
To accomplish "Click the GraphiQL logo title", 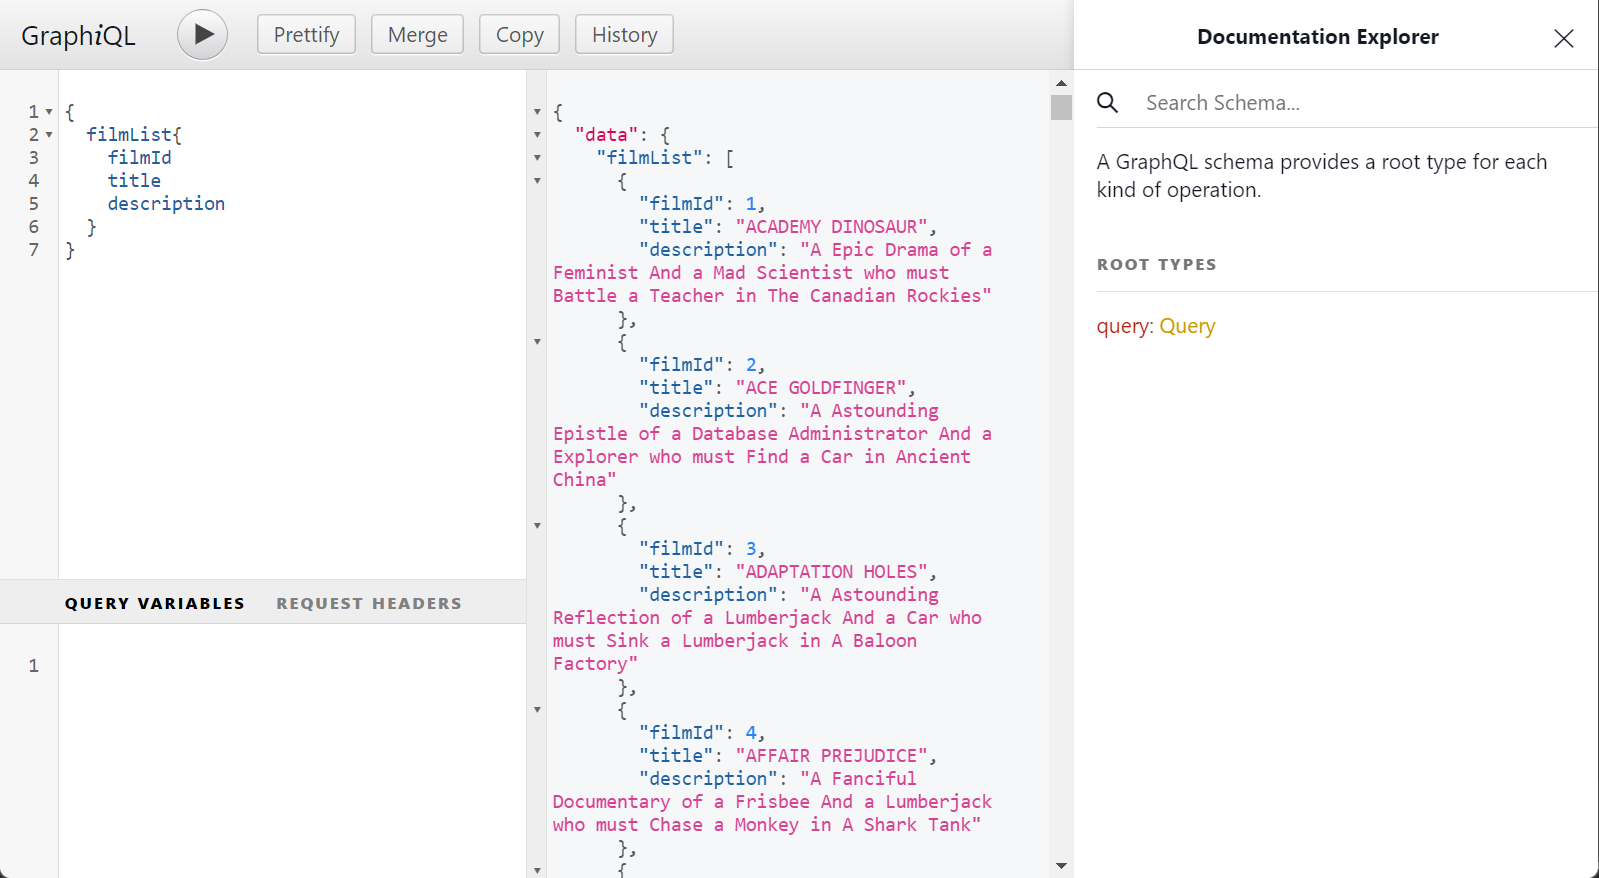I will 78,36.
